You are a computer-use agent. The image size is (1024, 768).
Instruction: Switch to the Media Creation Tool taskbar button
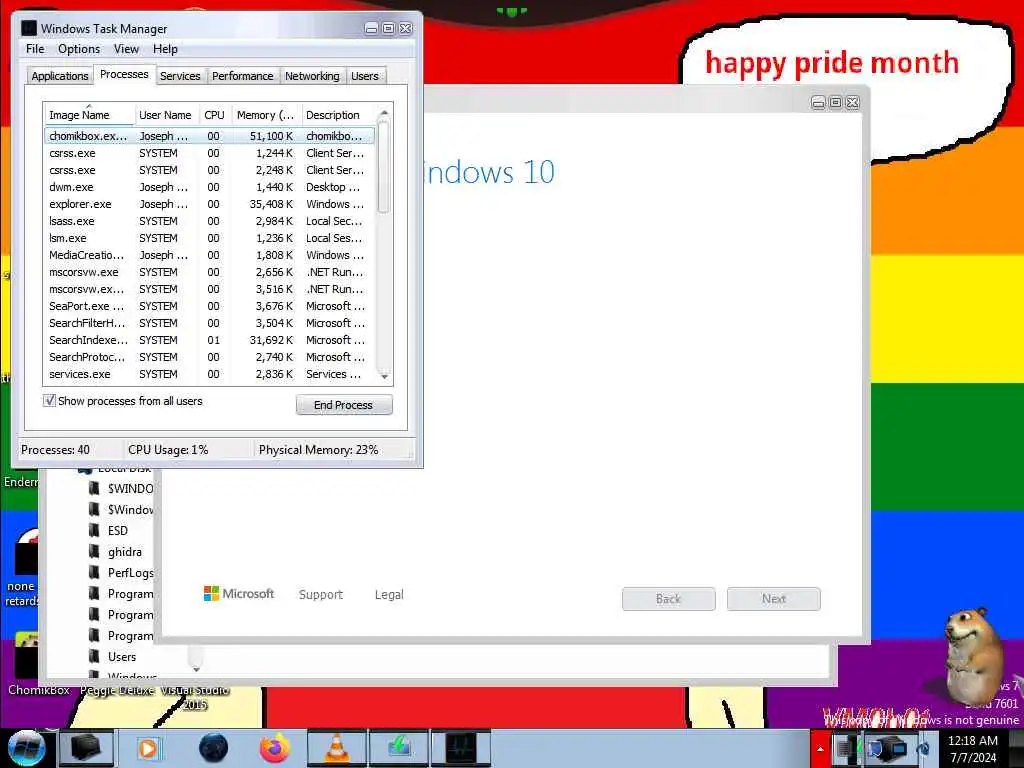(x=398, y=748)
